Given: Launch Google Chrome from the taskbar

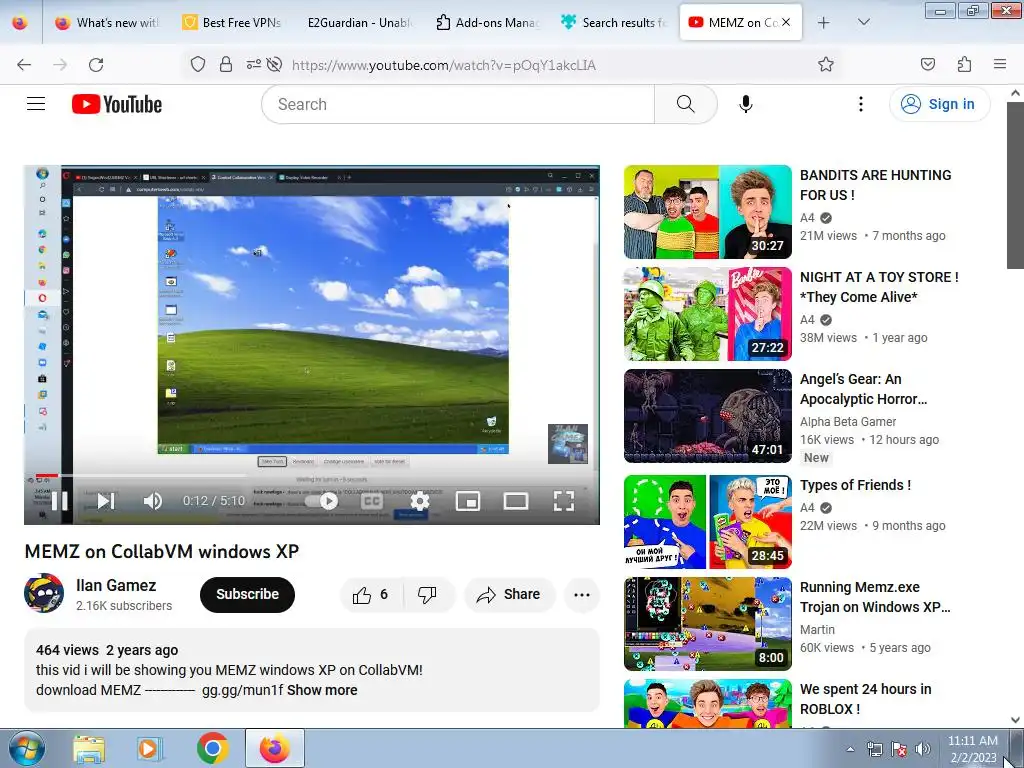Looking at the screenshot, I should tap(212, 748).
